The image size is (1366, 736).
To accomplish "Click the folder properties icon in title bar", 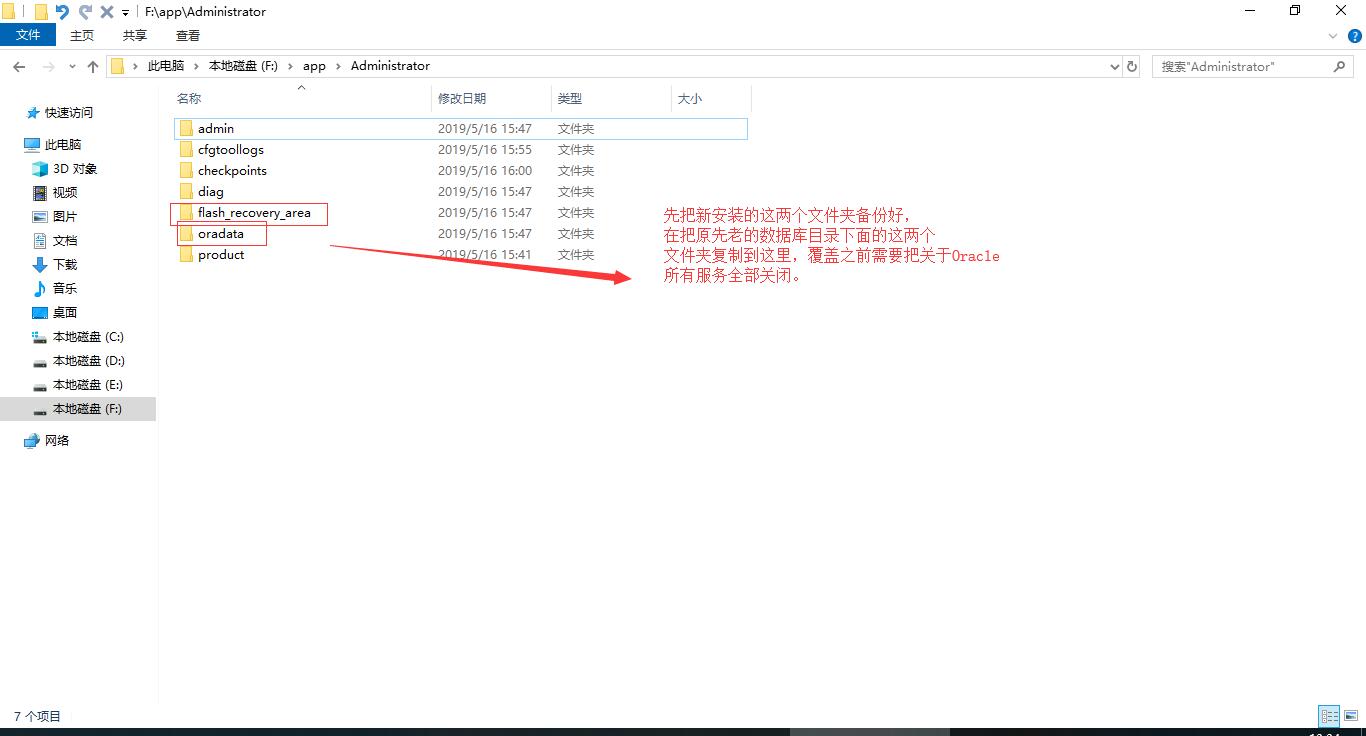I will click(40, 12).
